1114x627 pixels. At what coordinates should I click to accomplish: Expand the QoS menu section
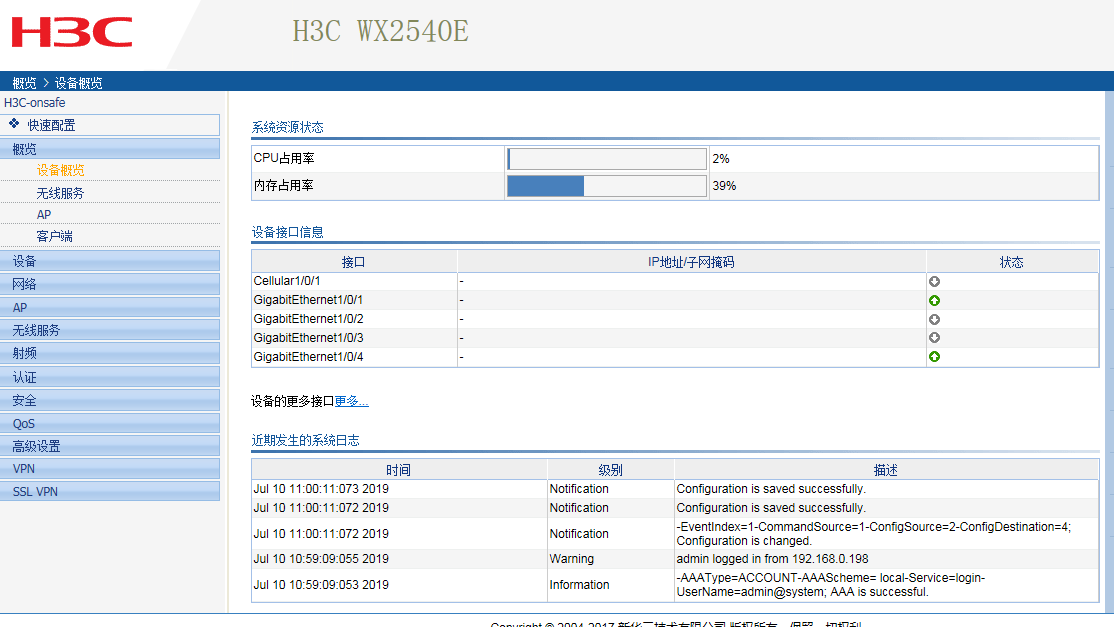coord(110,423)
